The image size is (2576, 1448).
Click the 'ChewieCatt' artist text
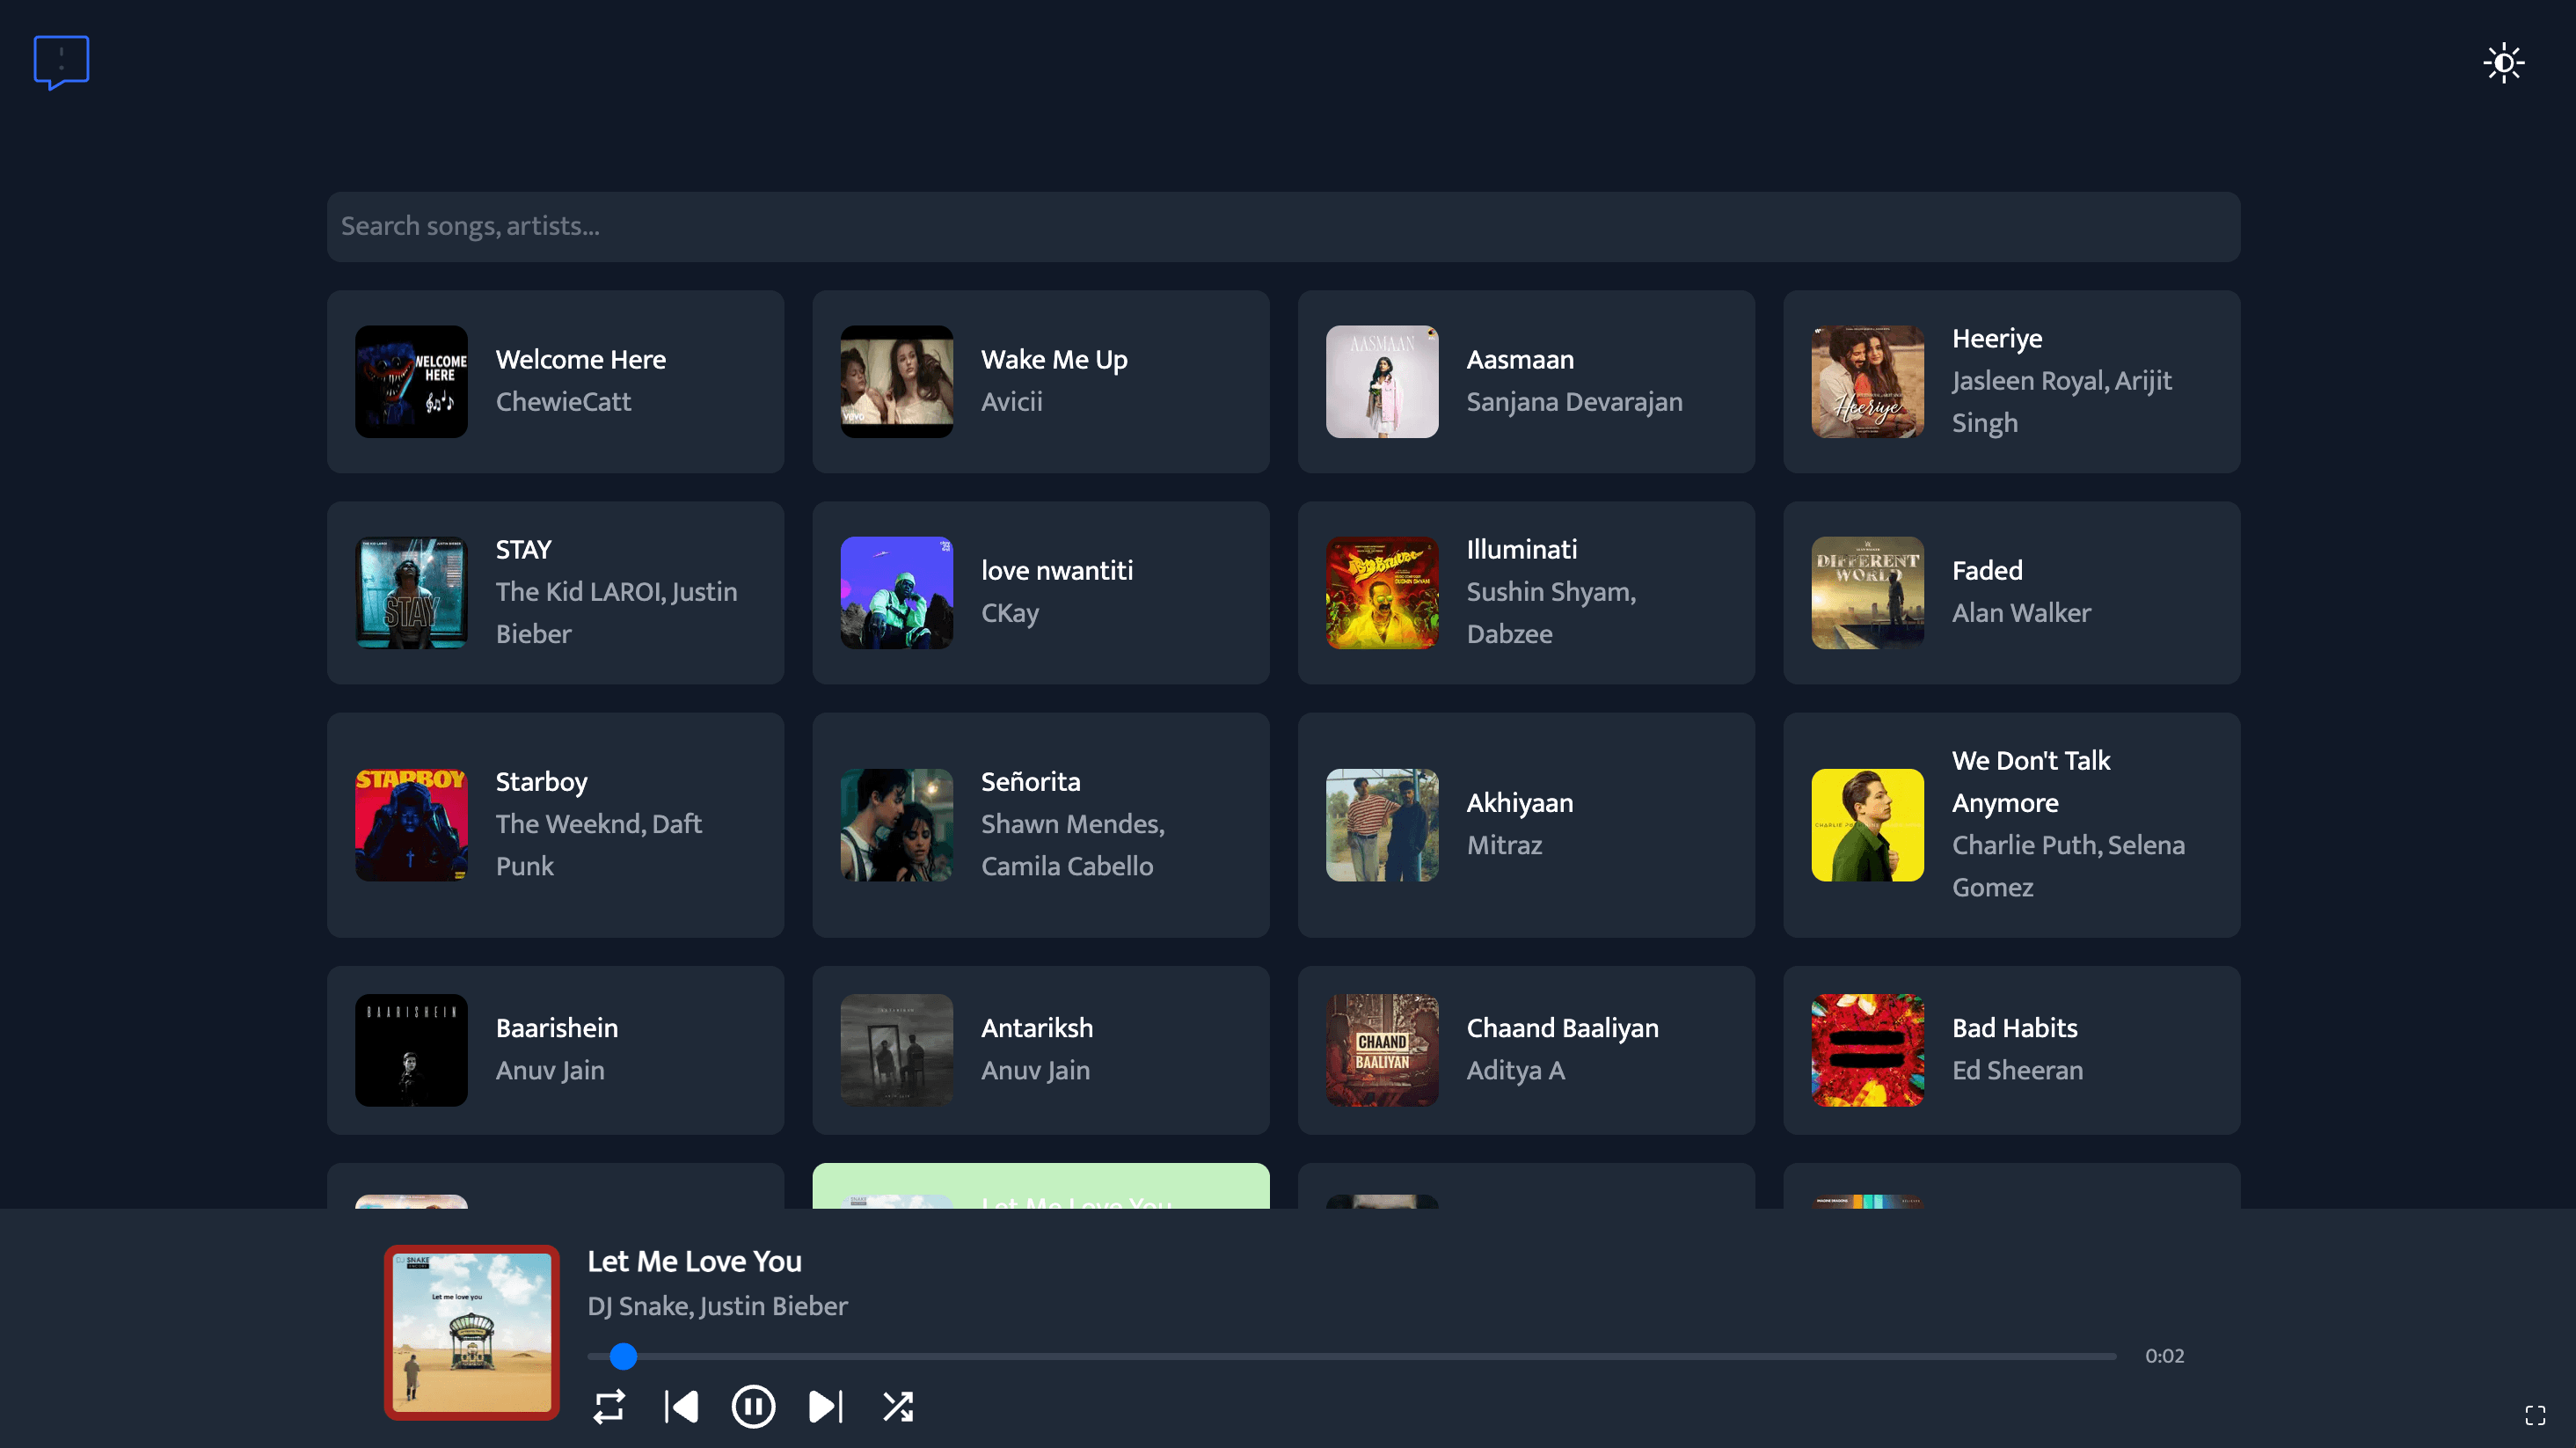coord(563,402)
